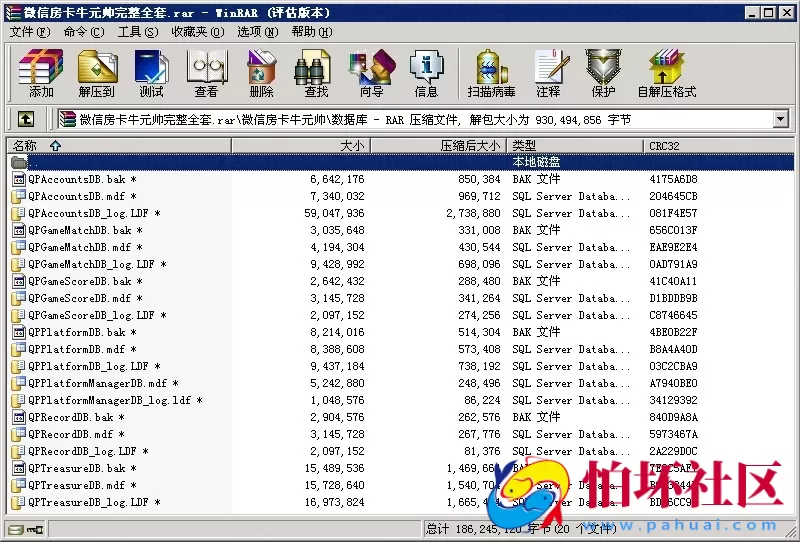This screenshot has height=542, width=800.
Task: Select file QPRecordDB.mdf
Action: pyautogui.click(x=76, y=434)
